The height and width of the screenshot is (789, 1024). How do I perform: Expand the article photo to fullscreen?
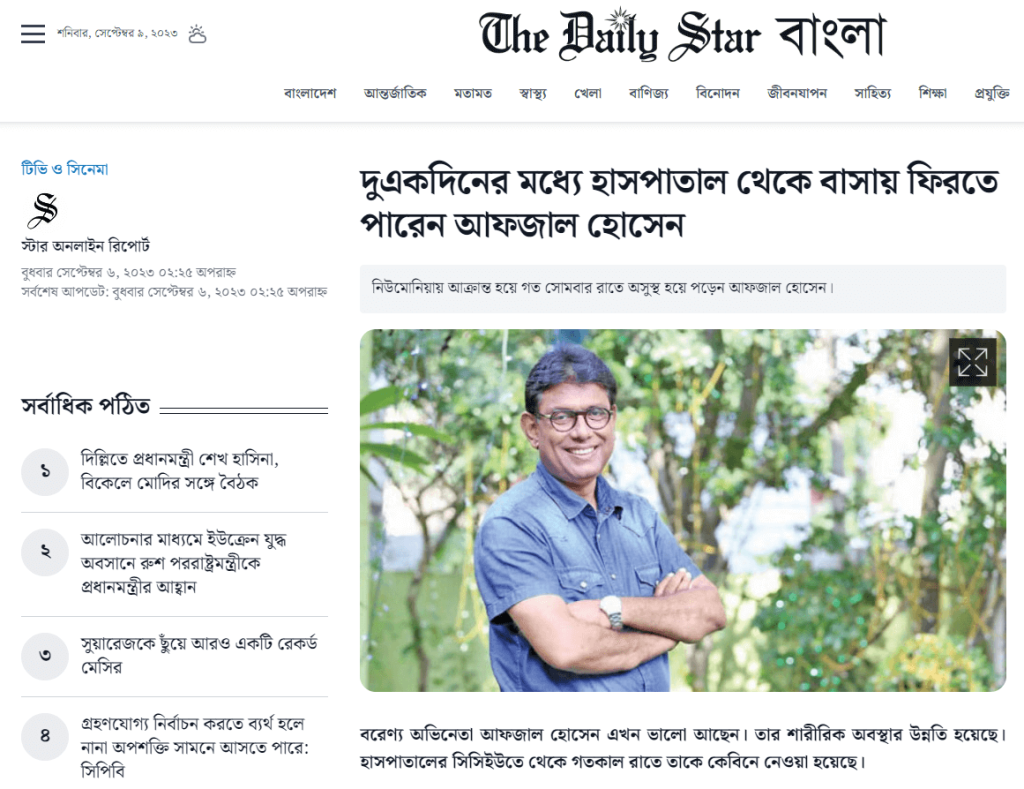(x=972, y=362)
